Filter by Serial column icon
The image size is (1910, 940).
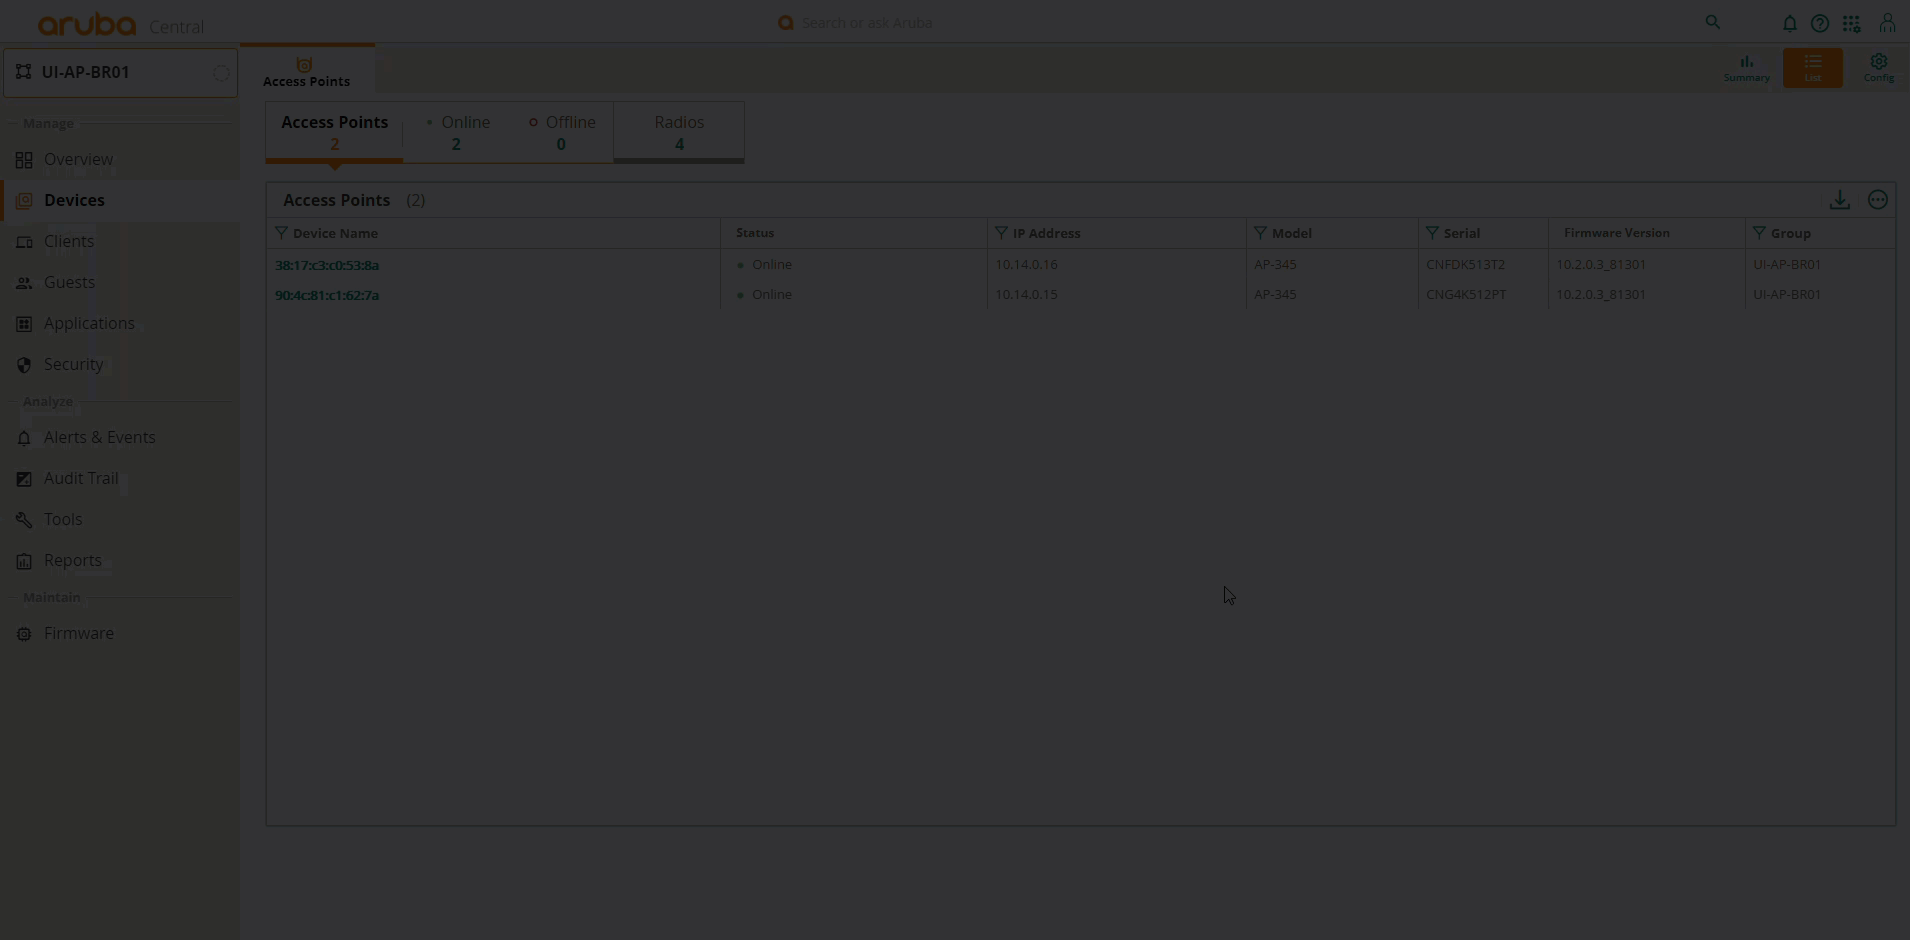(1432, 233)
